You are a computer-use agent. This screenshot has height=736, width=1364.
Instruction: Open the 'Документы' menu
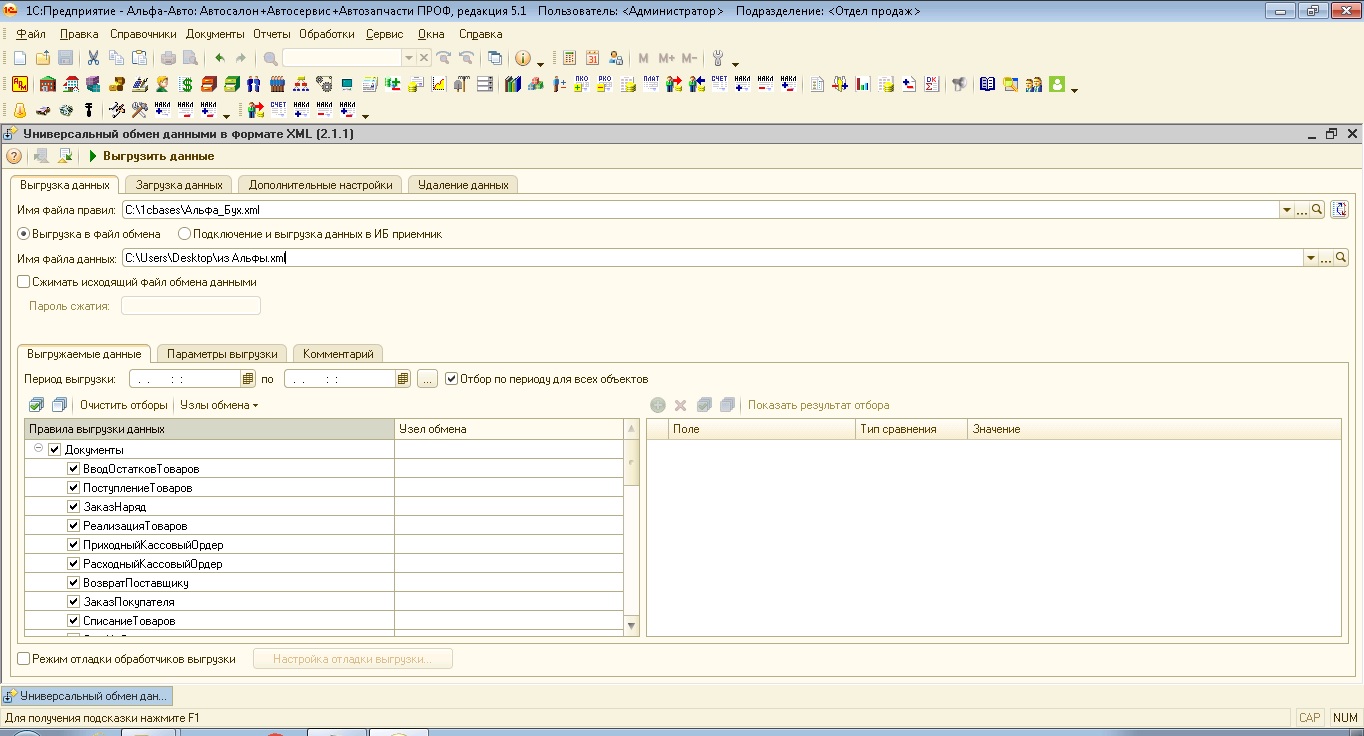(x=215, y=34)
